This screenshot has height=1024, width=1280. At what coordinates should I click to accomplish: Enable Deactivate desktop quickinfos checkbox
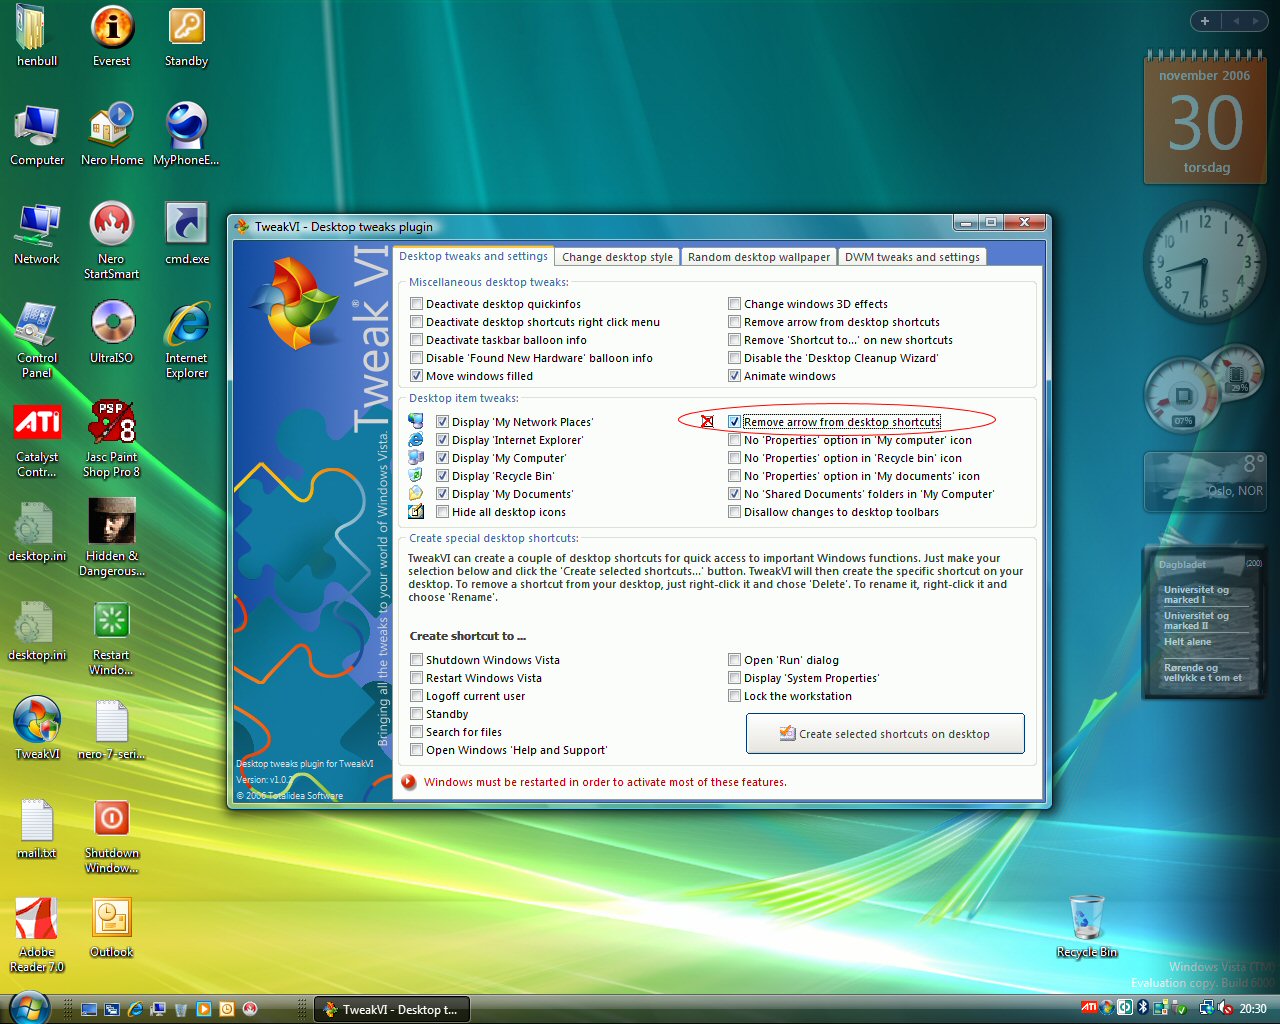pyautogui.click(x=417, y=304)
